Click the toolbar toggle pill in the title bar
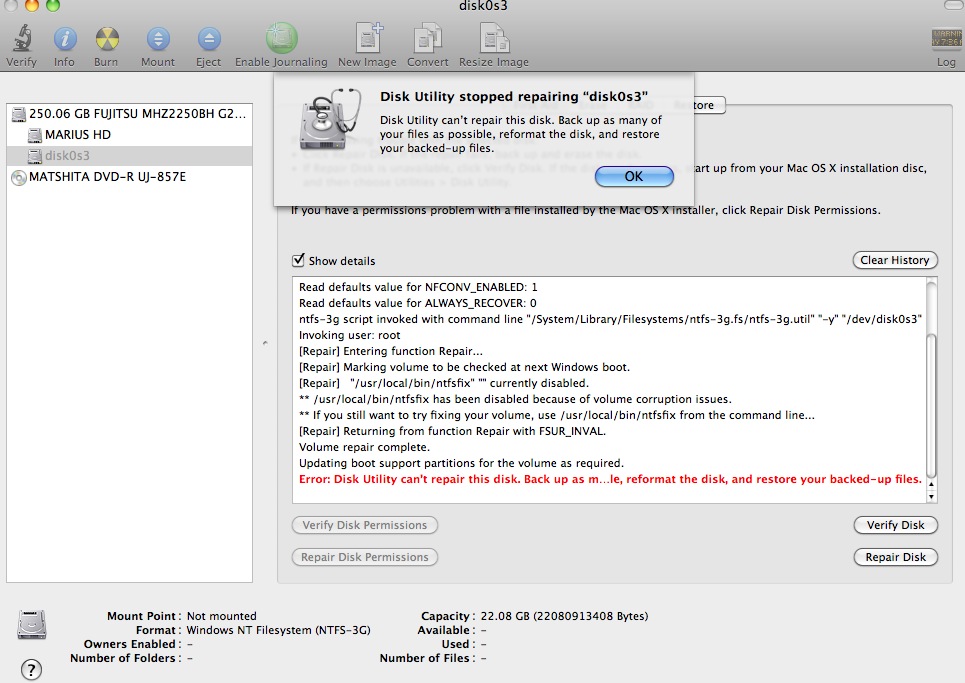965x683 pixels. tap(954, 5)
